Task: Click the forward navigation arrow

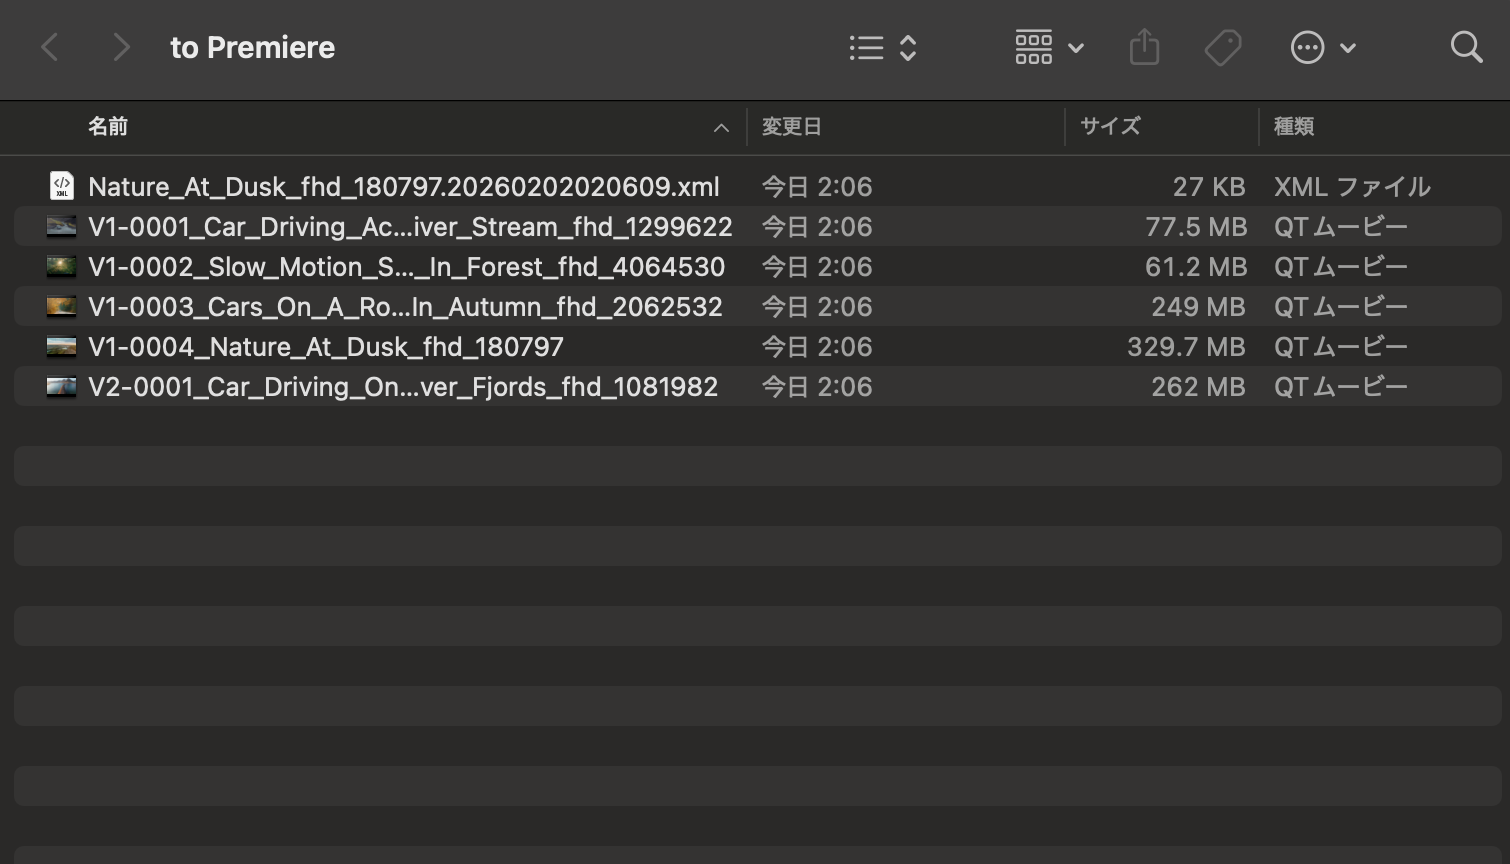Action: [121, 47]
